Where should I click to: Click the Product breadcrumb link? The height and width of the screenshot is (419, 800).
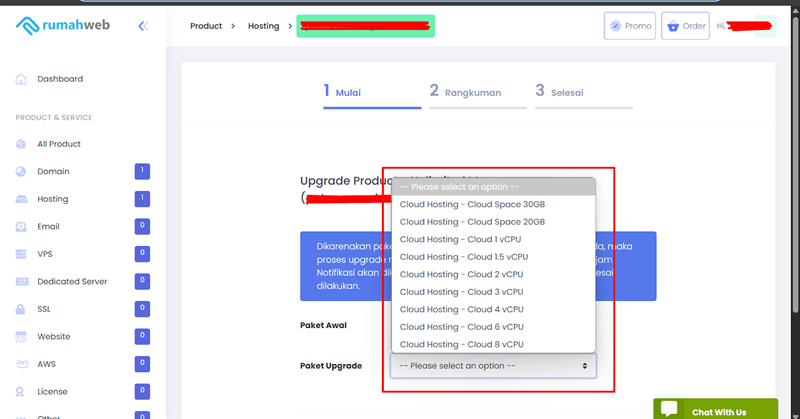tap(206, 26)
